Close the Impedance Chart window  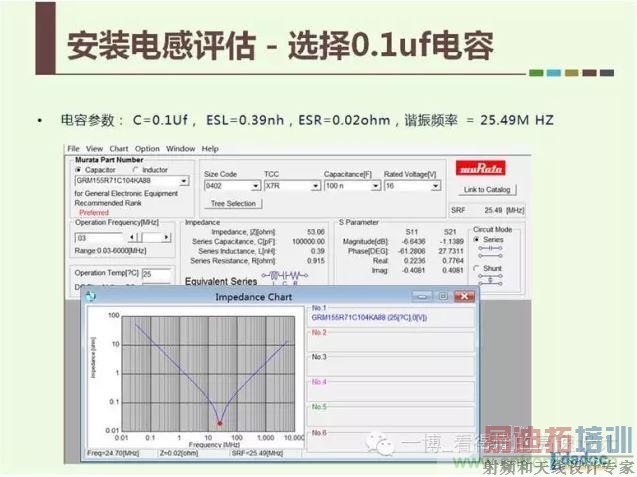click(464, 297)
